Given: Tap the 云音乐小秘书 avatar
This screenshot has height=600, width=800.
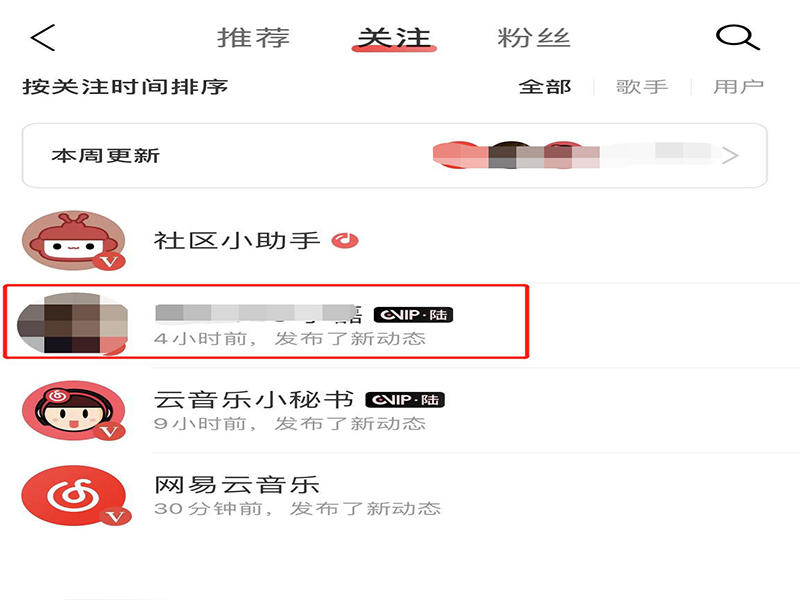Looking at the screenshot, I should 73,411.
